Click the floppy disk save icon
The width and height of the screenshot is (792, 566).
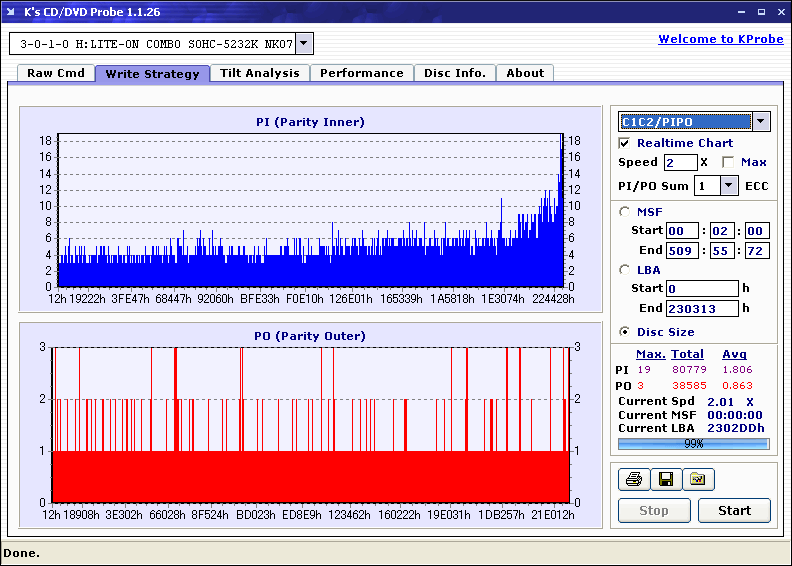click(665, 480)
